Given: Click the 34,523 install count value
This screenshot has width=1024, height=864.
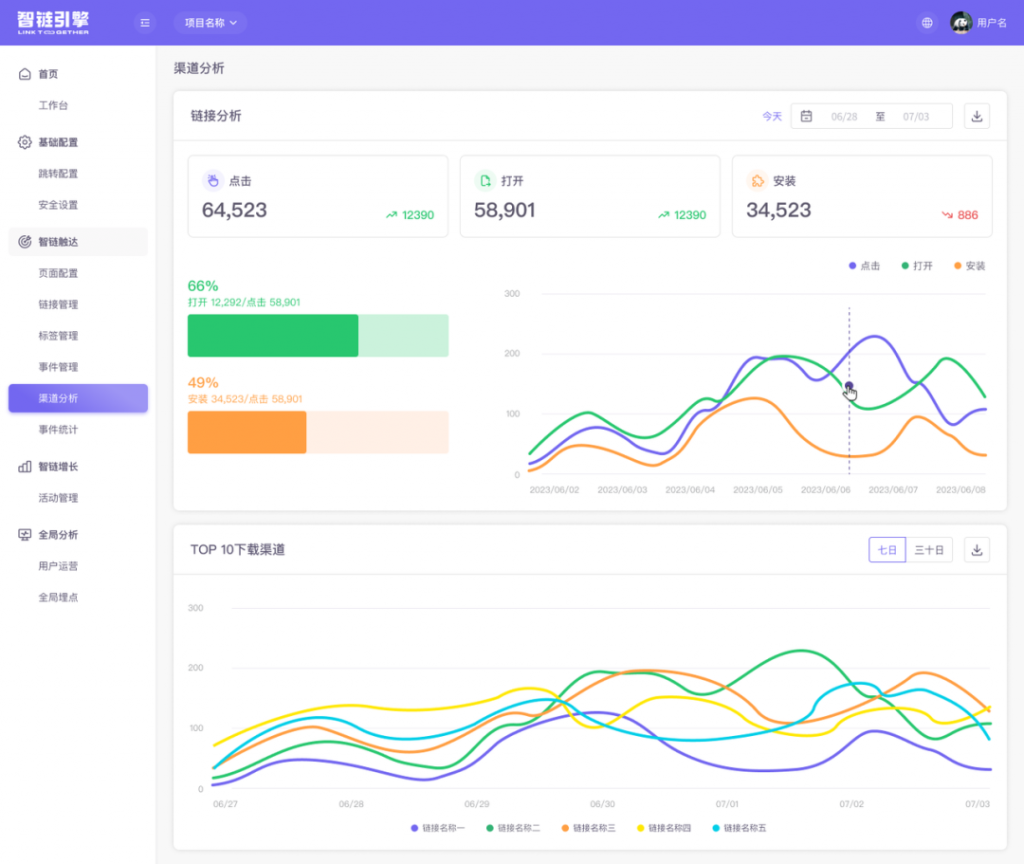Looking at the screenshot, I should pyautogui.click(x=778, y=210).
